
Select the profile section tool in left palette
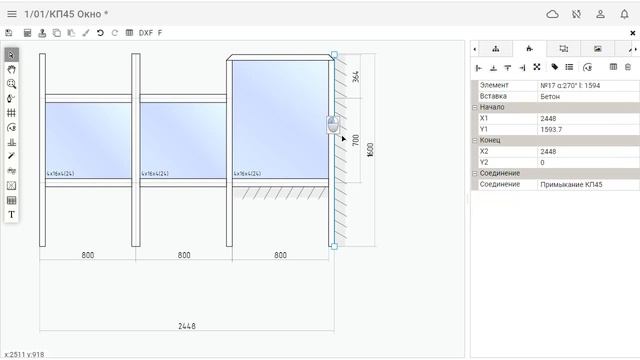(11, 142)
